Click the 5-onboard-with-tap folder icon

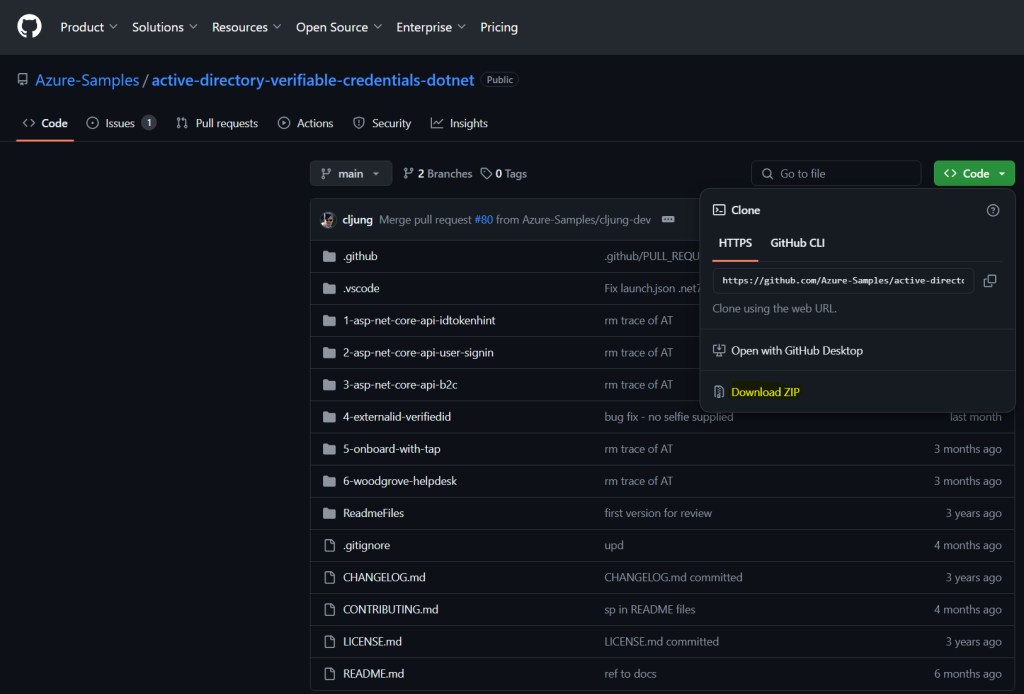[329, 449]
